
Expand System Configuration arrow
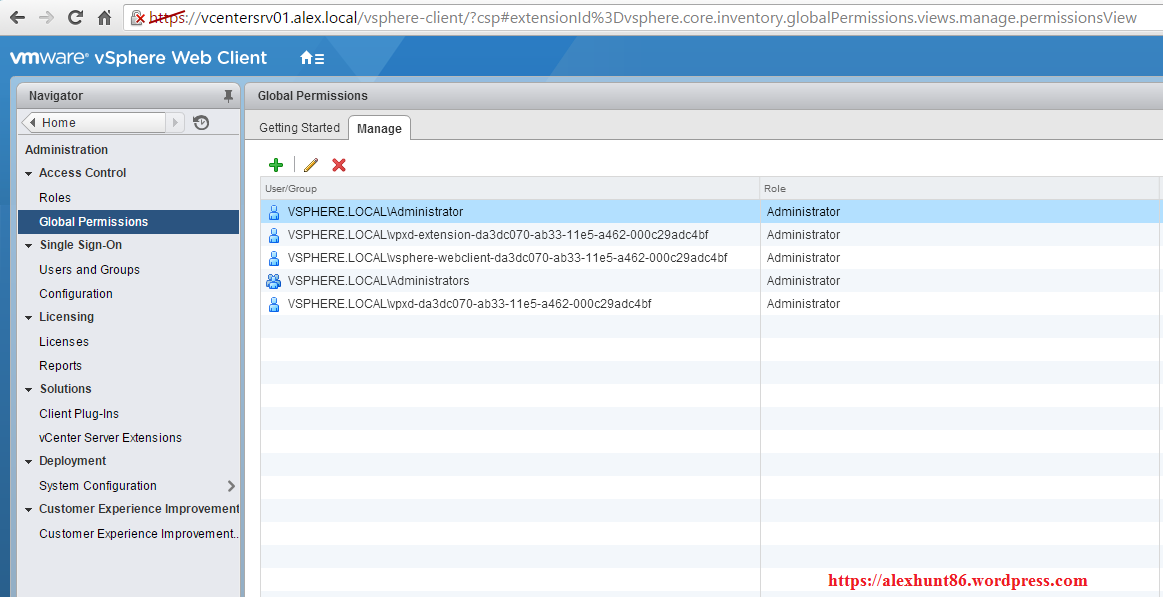click(x=231, y=486)
